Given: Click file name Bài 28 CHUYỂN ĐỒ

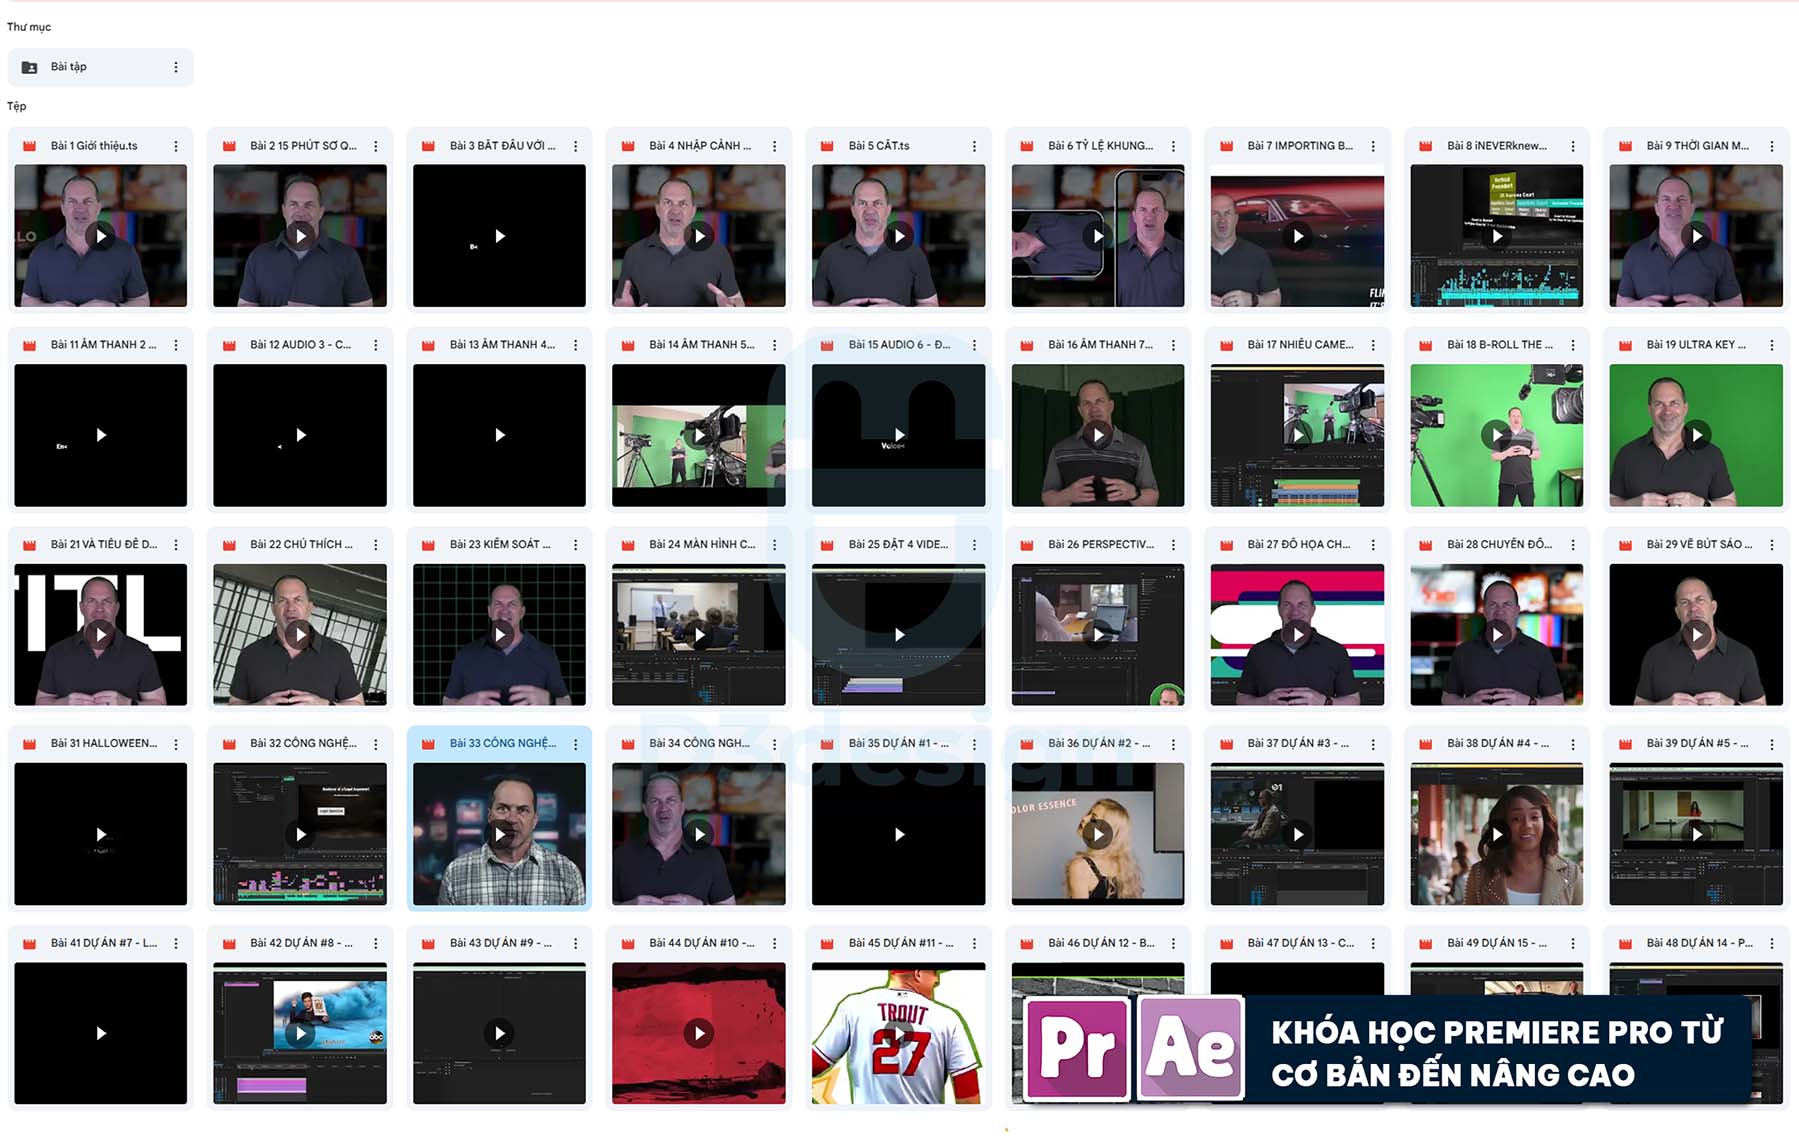Looking at the screenshot, I should click(1499, 545).
